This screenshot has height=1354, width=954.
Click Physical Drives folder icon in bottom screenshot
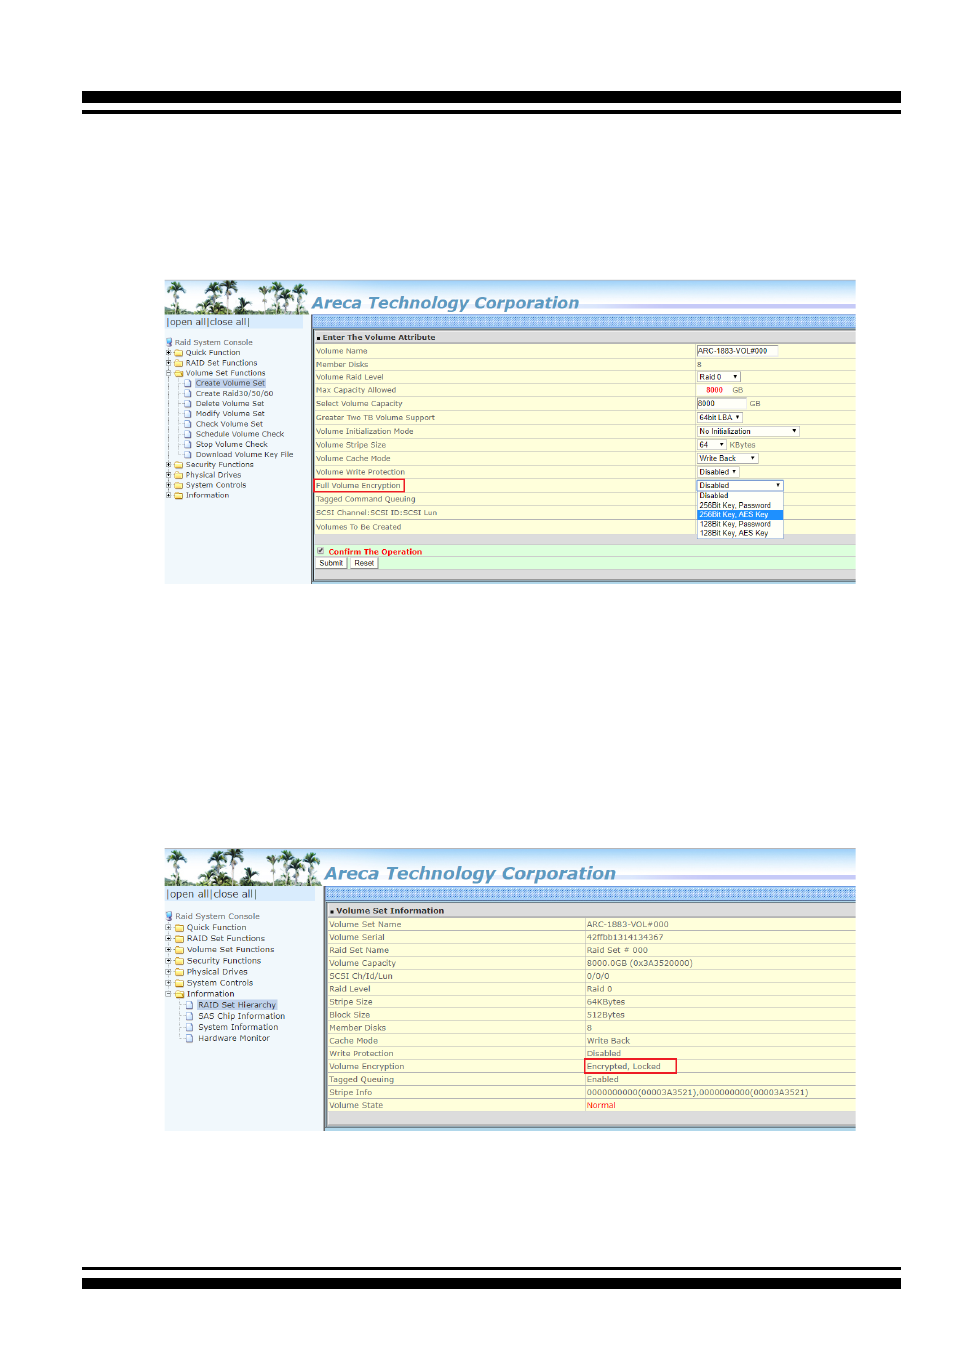coord(180,972)
